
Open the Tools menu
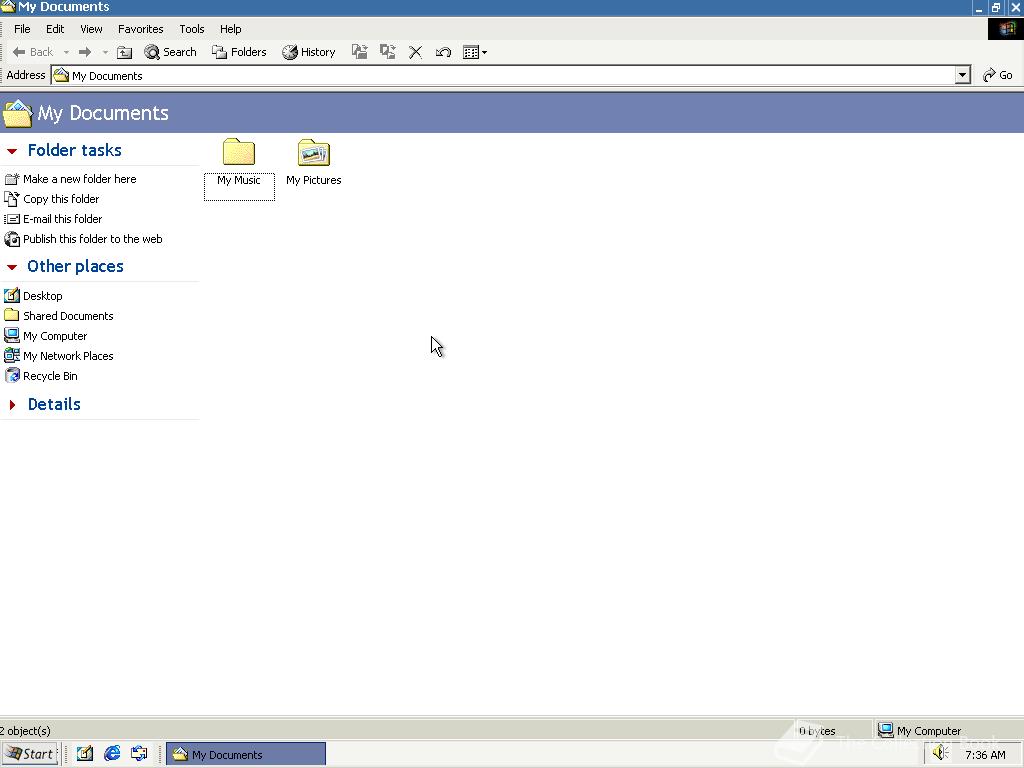[x=192, y=29]
